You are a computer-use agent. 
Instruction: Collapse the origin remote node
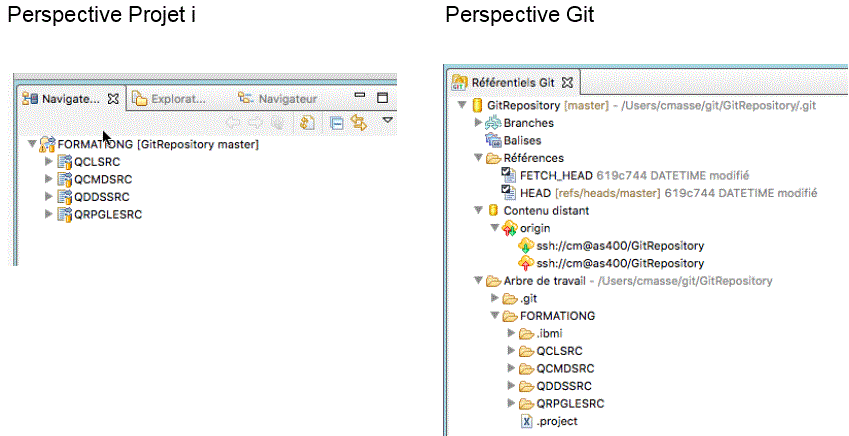click(494, 227)
